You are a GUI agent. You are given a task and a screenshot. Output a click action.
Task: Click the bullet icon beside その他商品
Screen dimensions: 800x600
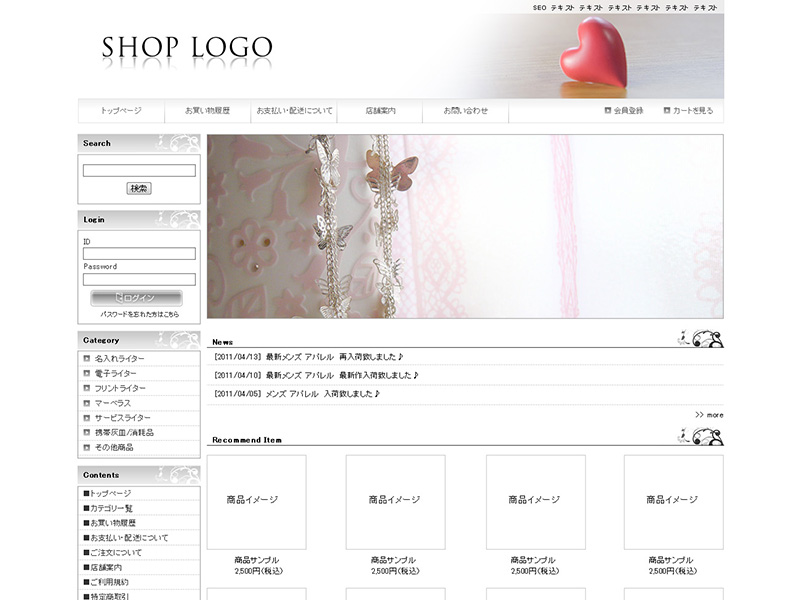[x=87, y=447]
